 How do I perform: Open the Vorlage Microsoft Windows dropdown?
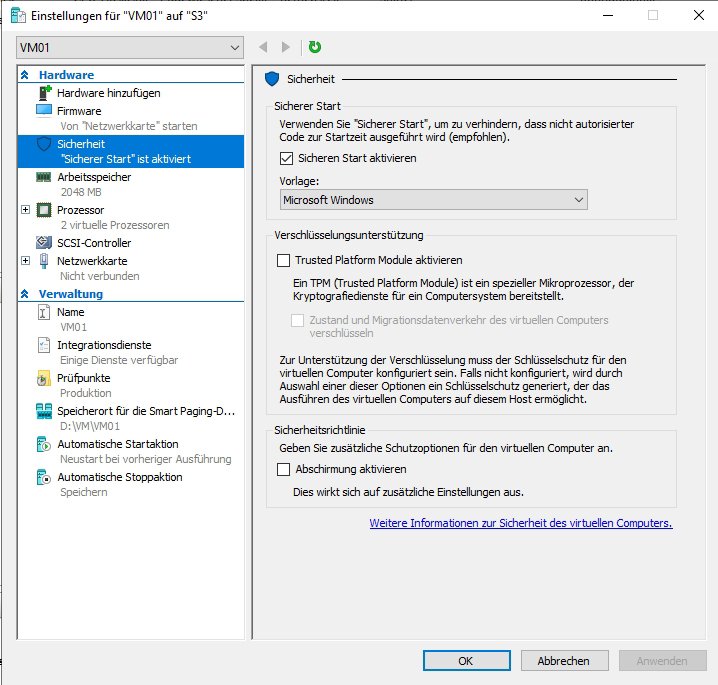433,200
